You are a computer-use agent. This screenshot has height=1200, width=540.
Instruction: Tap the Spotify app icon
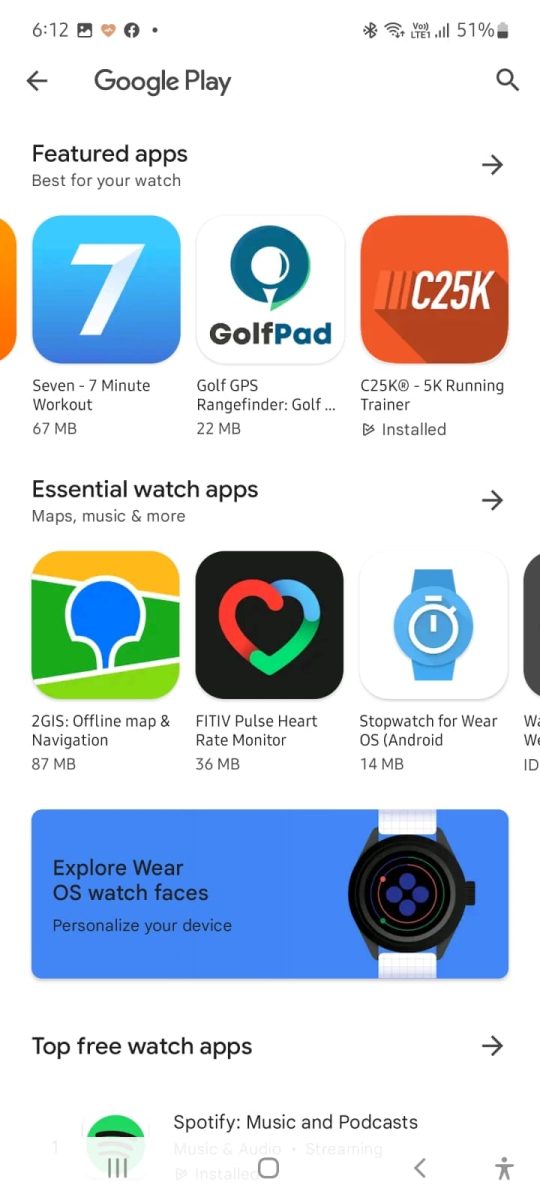116,1145
